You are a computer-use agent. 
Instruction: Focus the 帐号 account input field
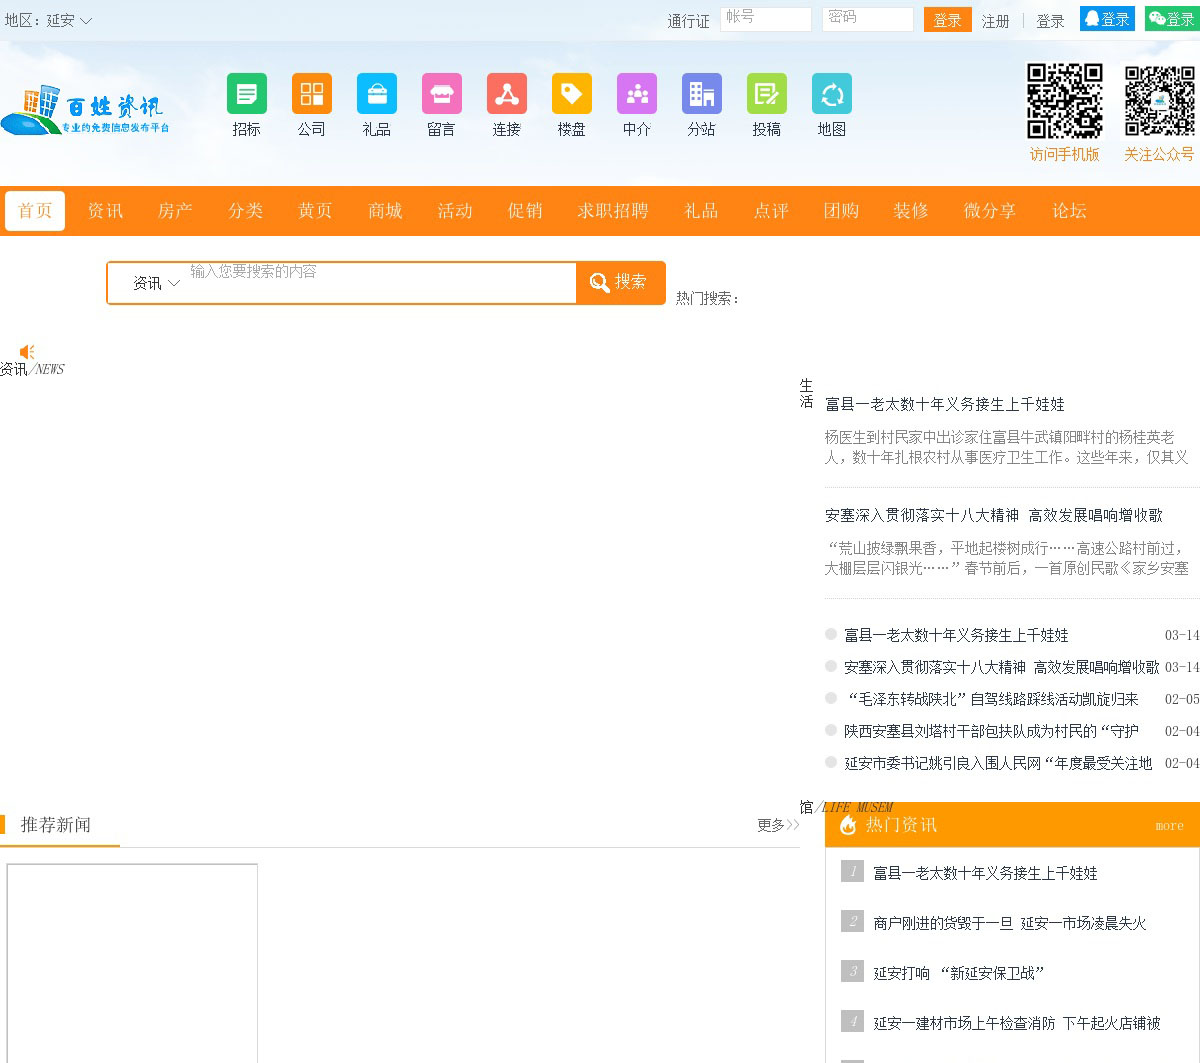pos(765,19)
